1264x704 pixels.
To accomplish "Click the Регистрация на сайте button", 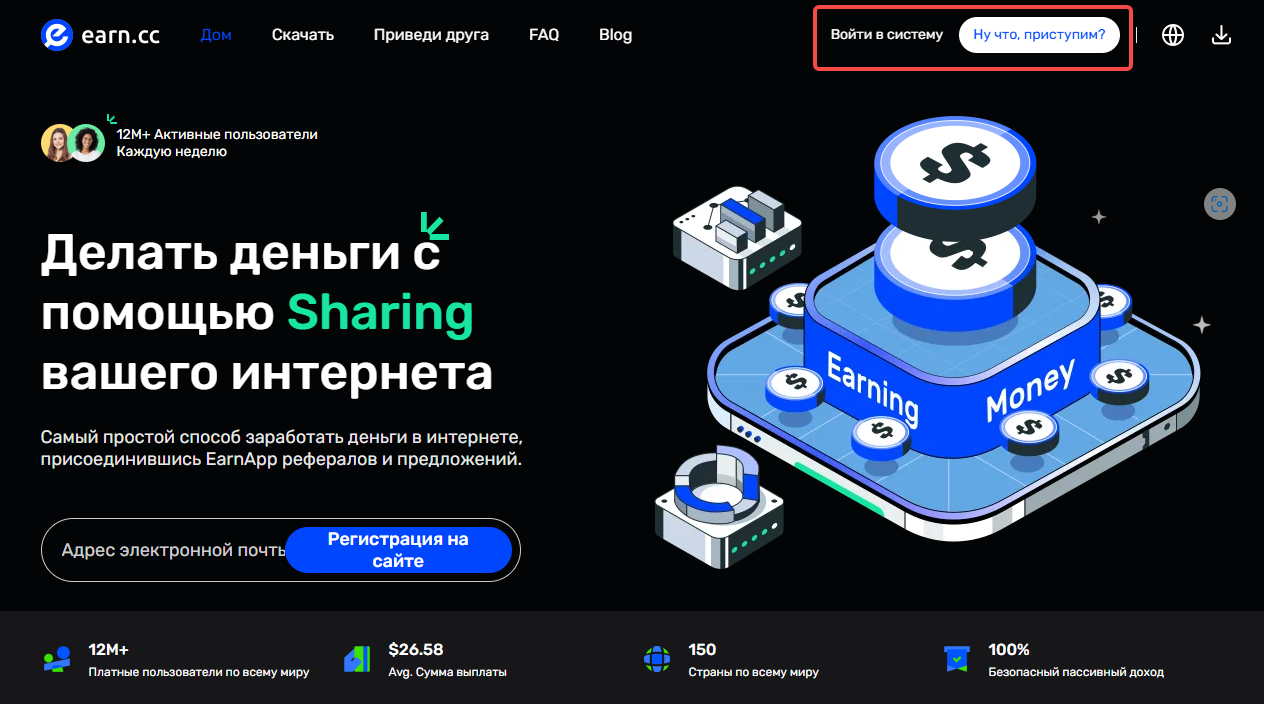I will point(398,550).
